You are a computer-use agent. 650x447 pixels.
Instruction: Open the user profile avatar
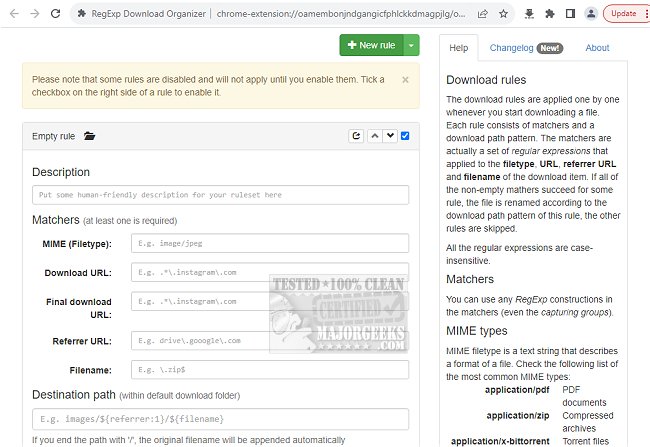591,14
